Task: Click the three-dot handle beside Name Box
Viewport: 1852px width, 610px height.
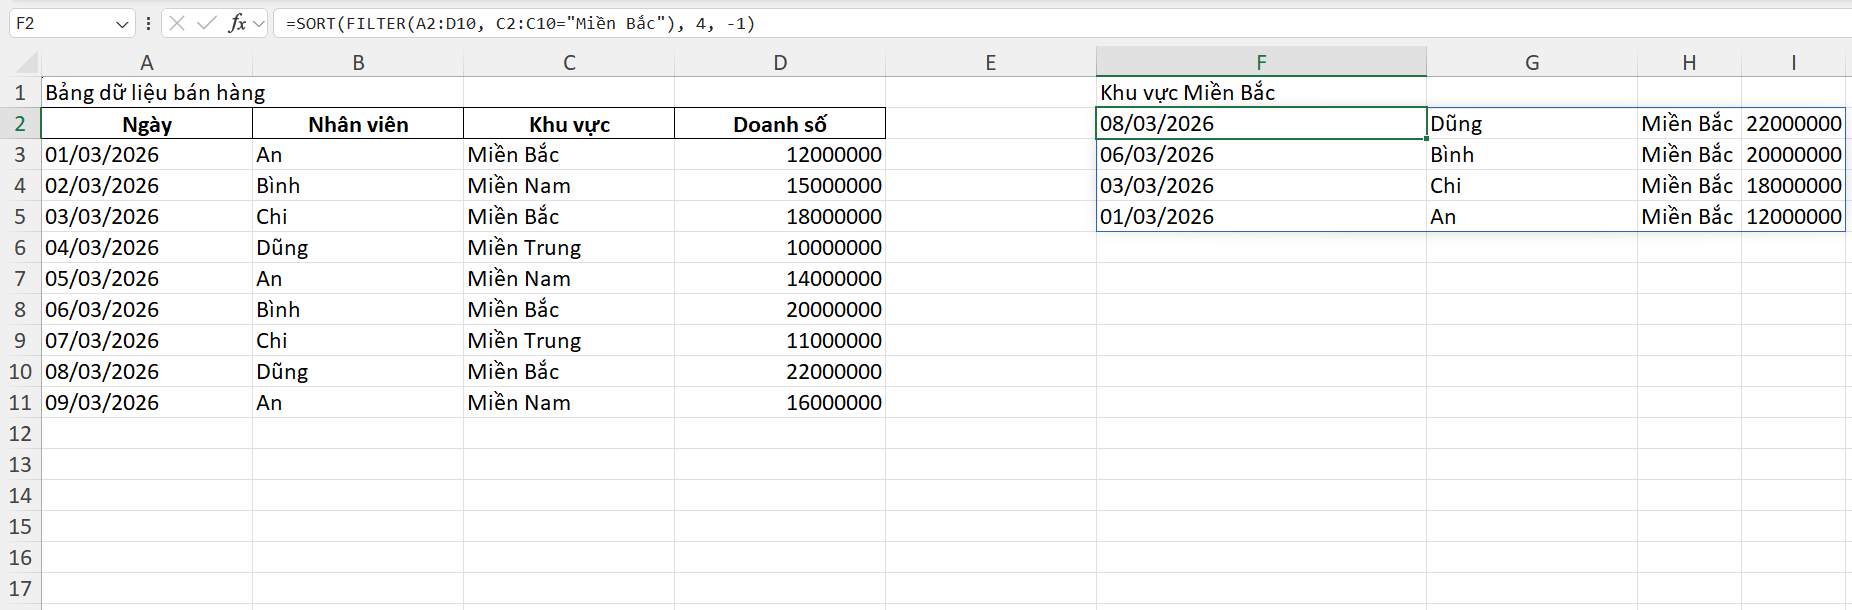Action: pos(148,23)
